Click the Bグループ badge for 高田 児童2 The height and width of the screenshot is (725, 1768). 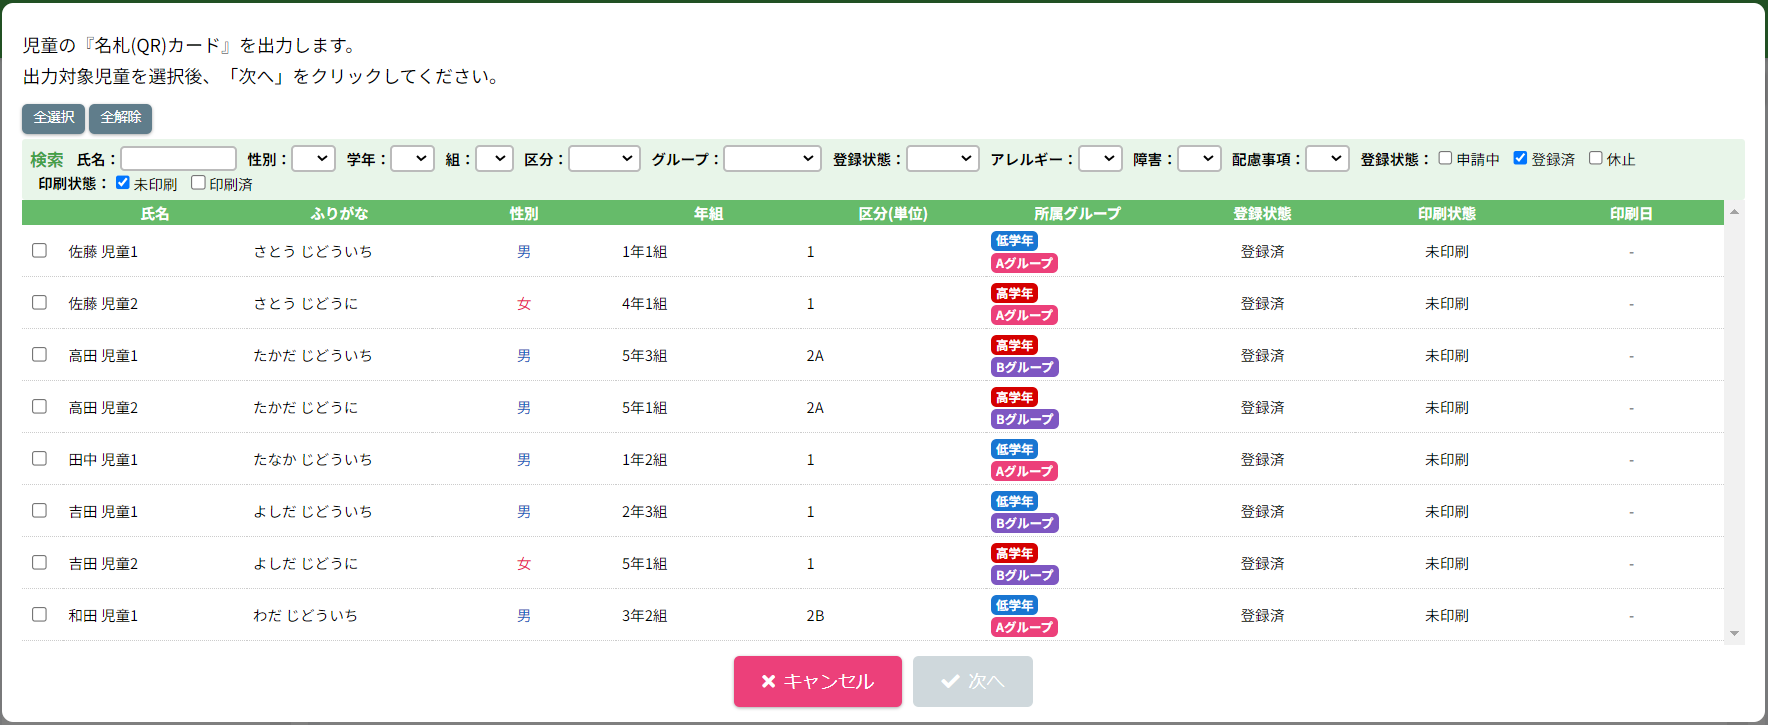click(x=1024, y=419)
